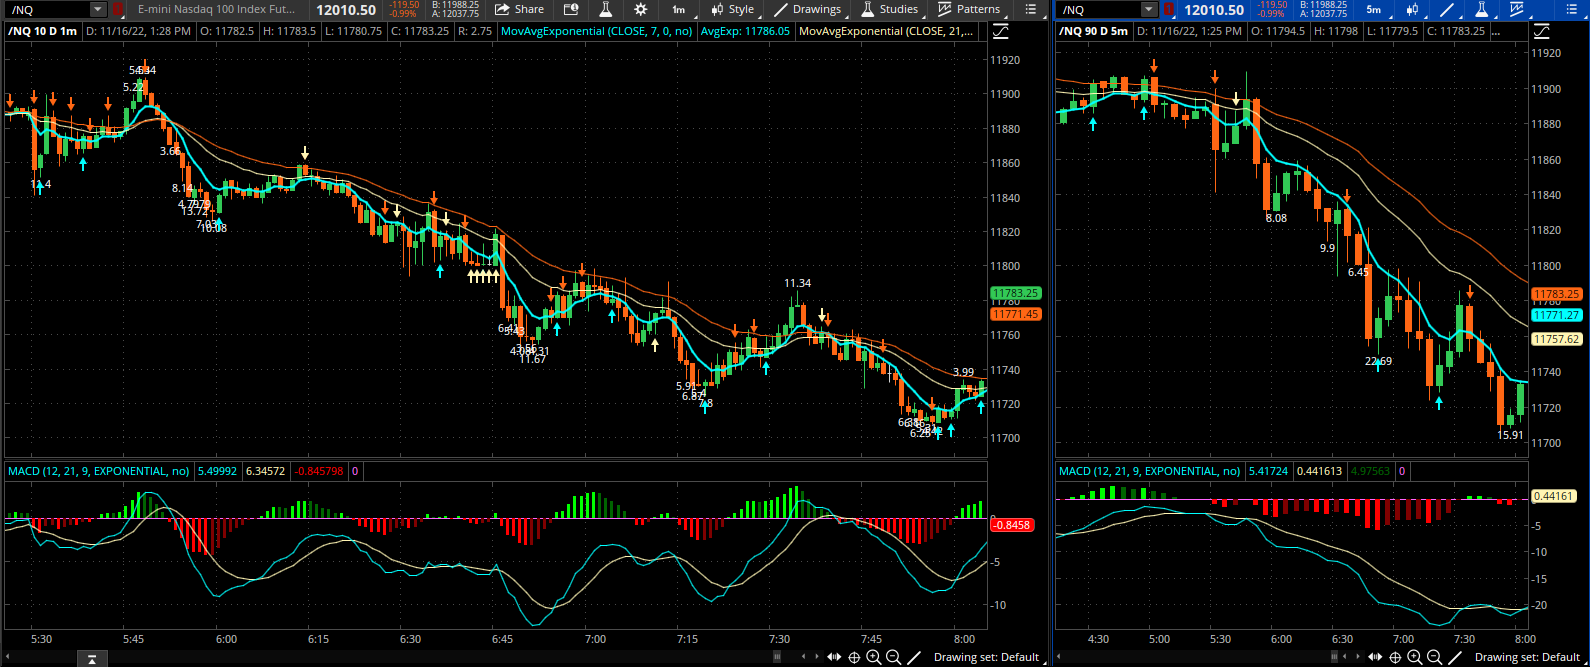Click the orange 11771.45 price label on left axis
This screenshot has height=667, width=1590.
(x=1015, y=314)
